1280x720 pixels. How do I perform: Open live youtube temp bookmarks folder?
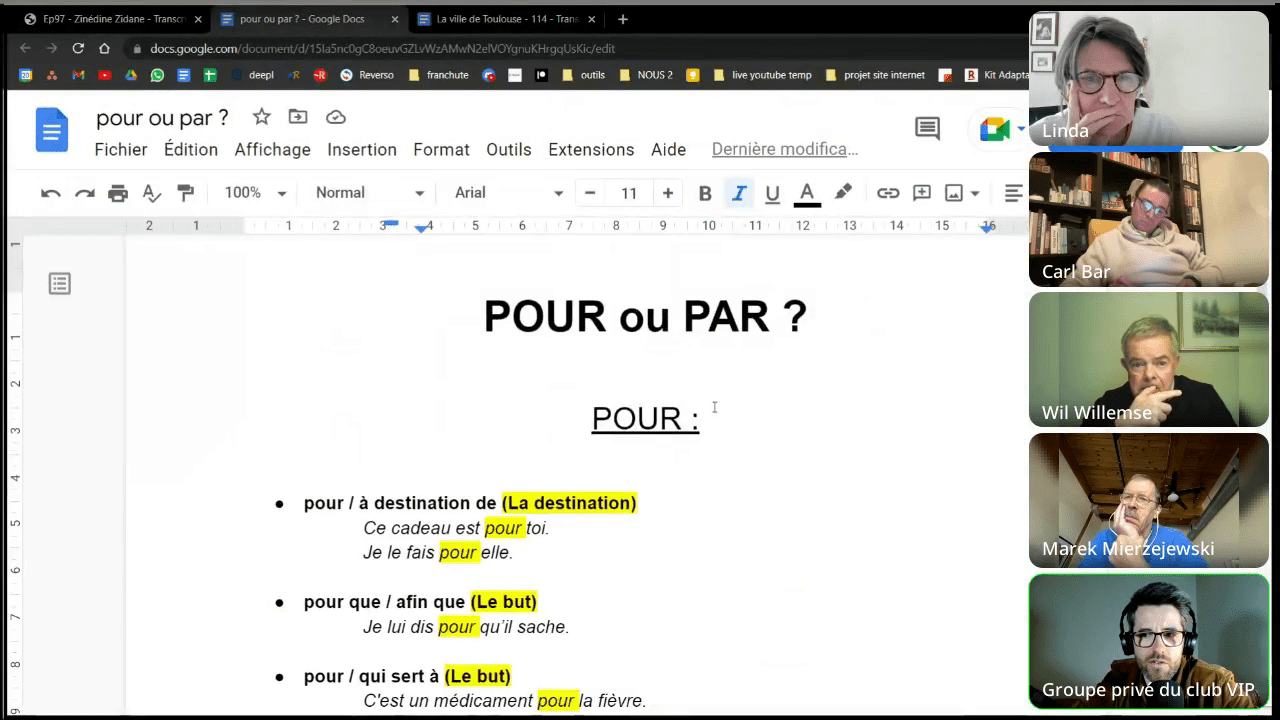click(762, 75)
